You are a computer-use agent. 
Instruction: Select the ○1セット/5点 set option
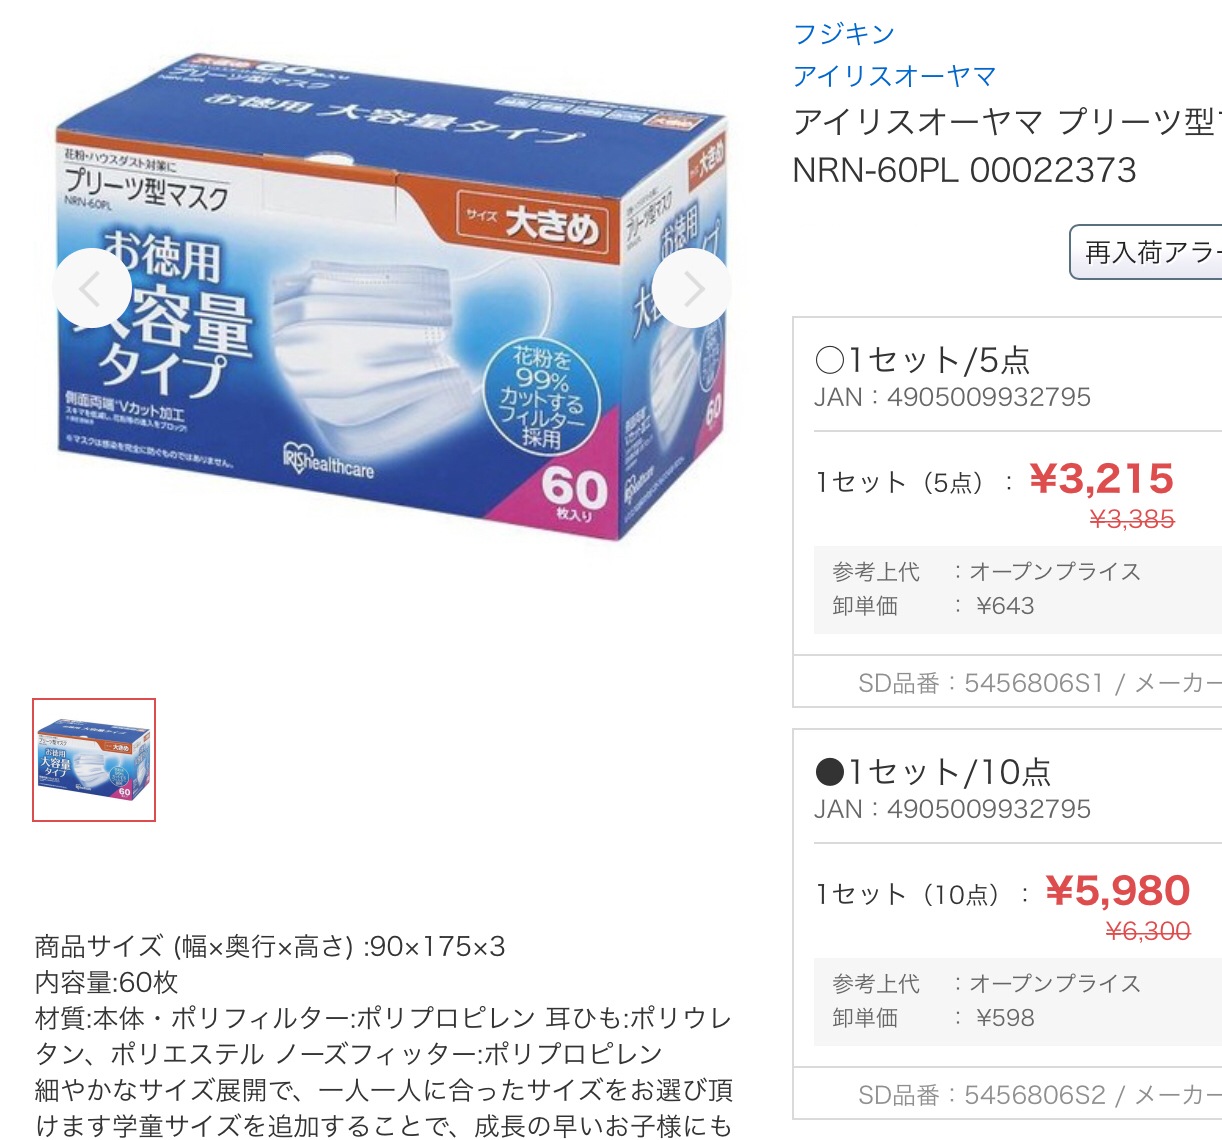[x=922, y=359]
